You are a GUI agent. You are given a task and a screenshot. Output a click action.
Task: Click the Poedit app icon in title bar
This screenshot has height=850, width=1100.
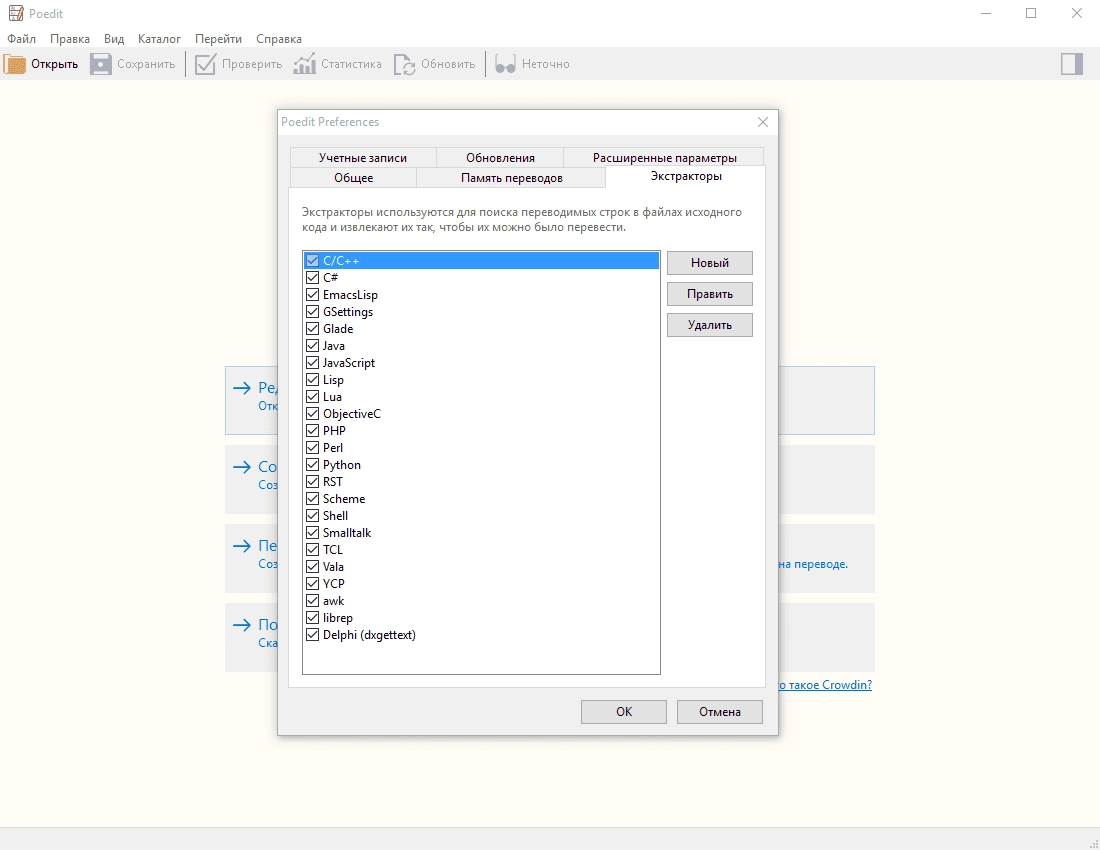15,13
